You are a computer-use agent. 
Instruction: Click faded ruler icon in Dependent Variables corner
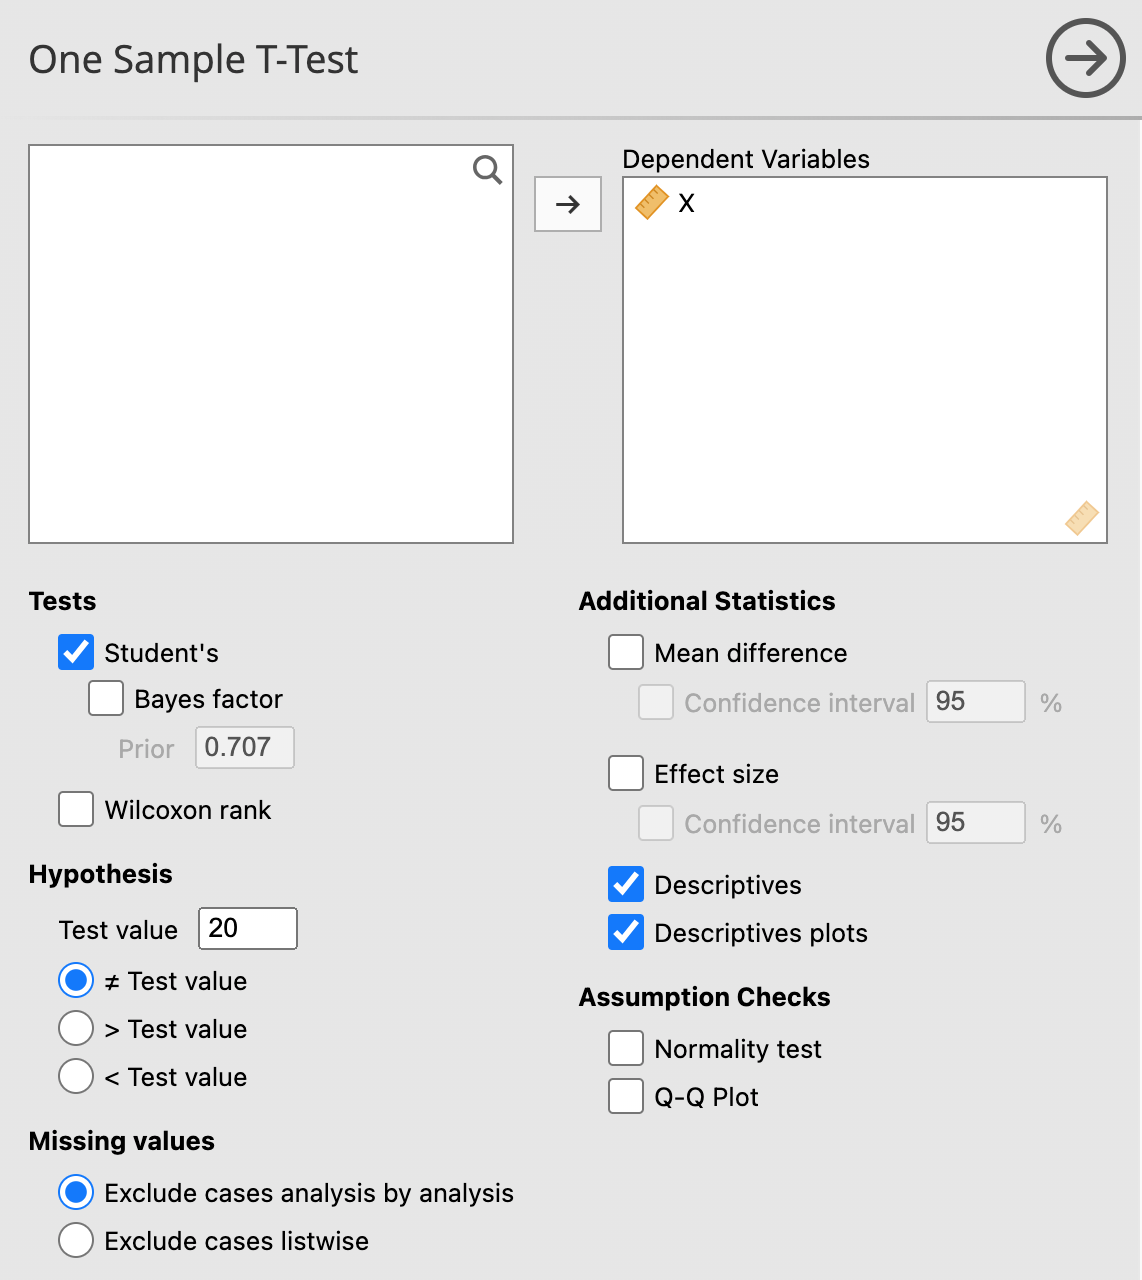click(1081, 518)
